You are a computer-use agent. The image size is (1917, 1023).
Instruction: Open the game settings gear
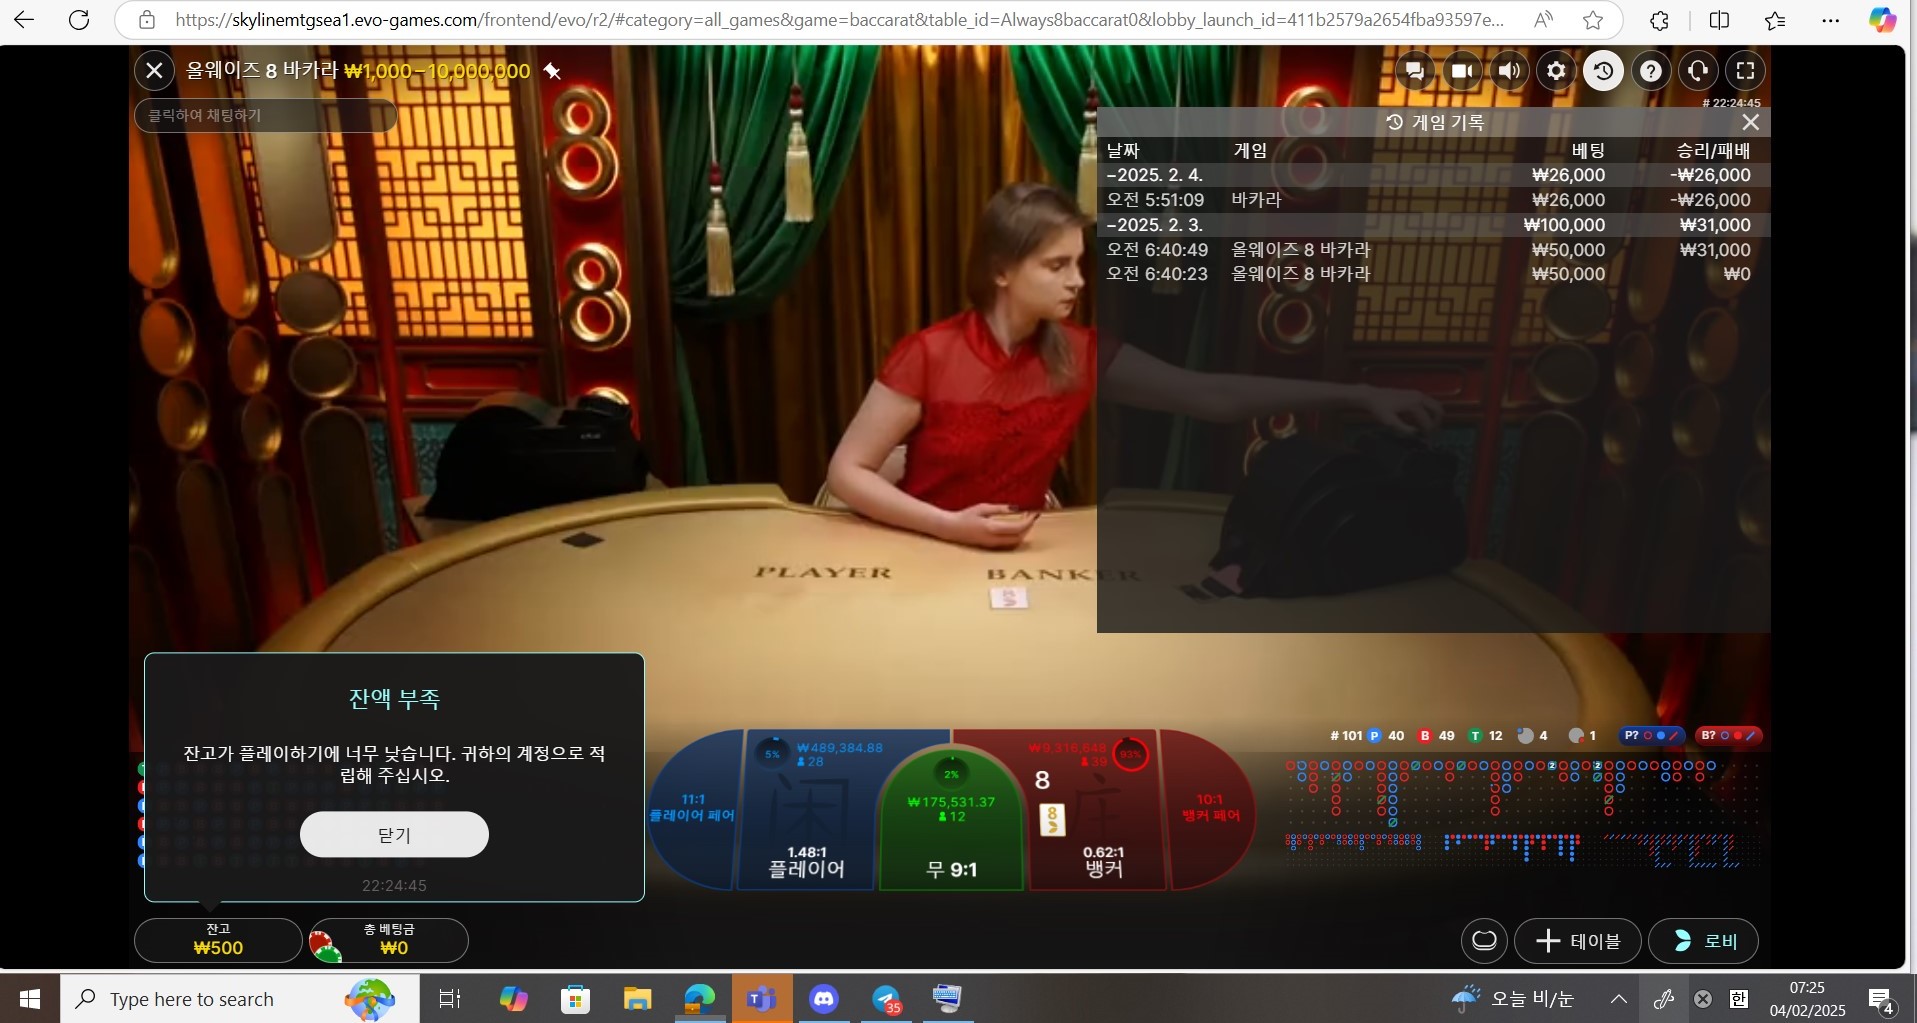1556,71
